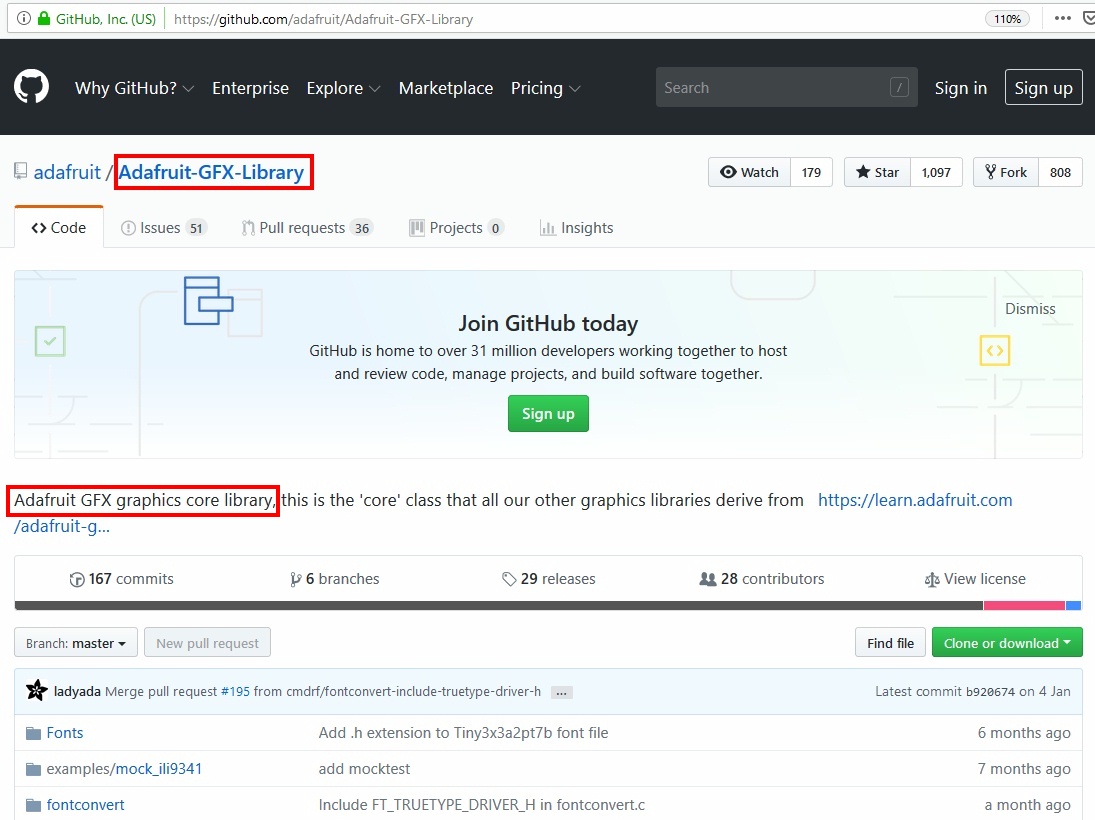Go to Enterprise page
The width and height of the screenshot is (1095, 820).
tap(250, 88)
